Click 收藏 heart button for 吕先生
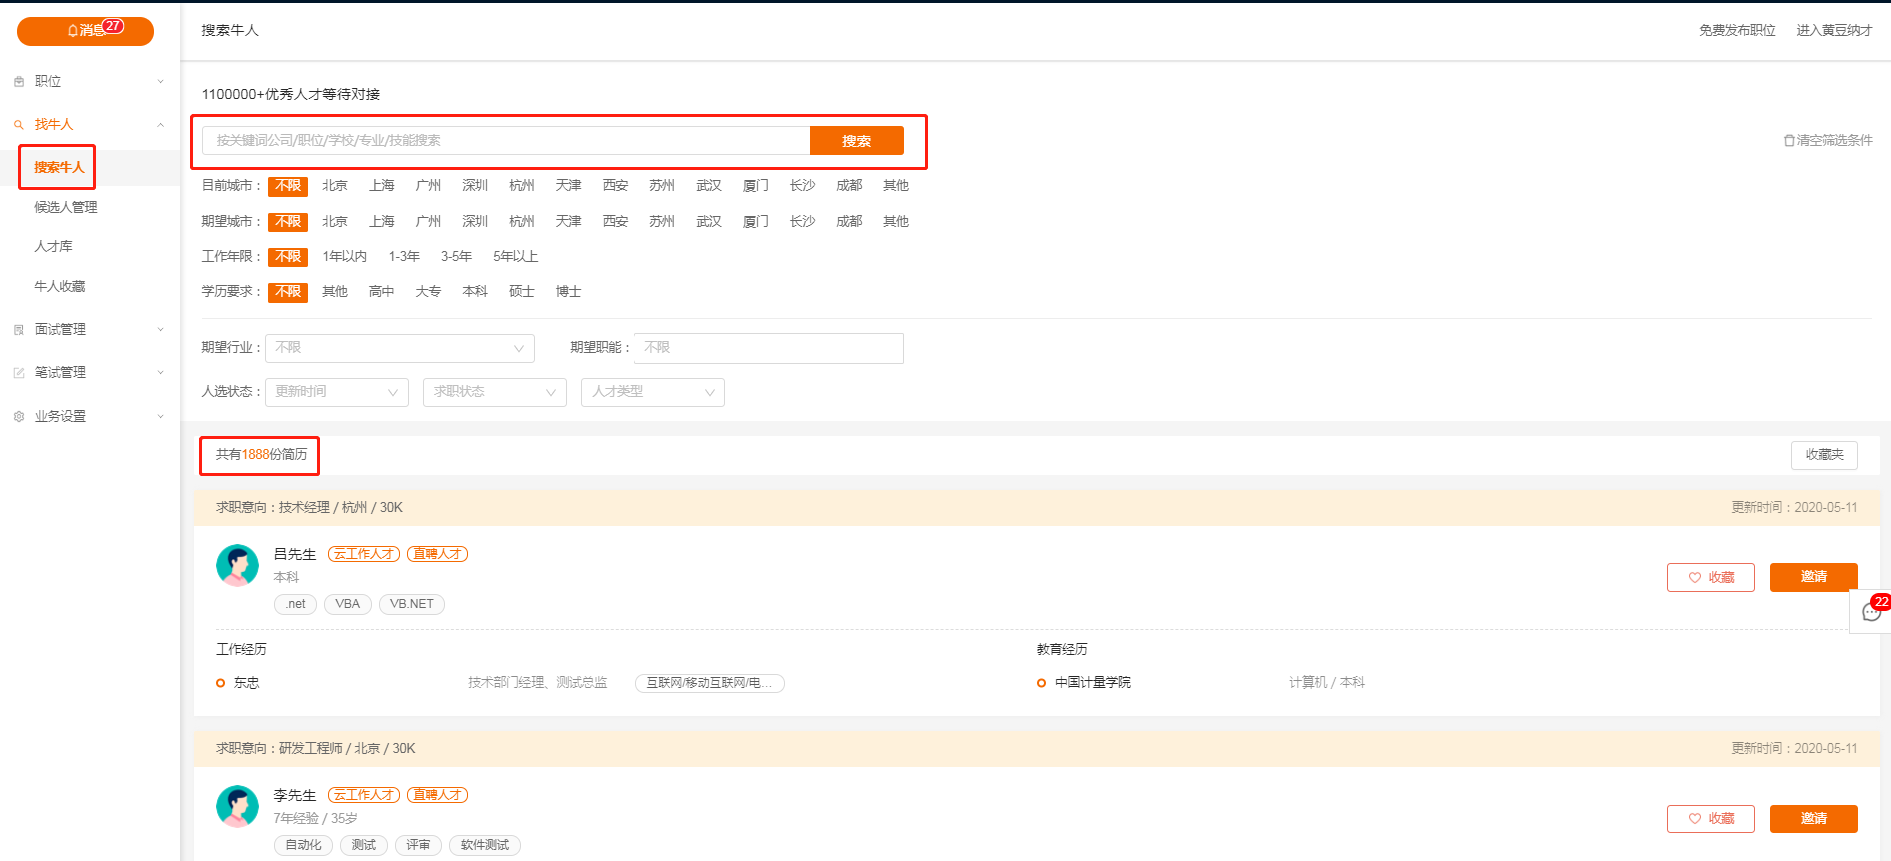Viewport: 1891px width, 861px height. [x=1711, y=578]
